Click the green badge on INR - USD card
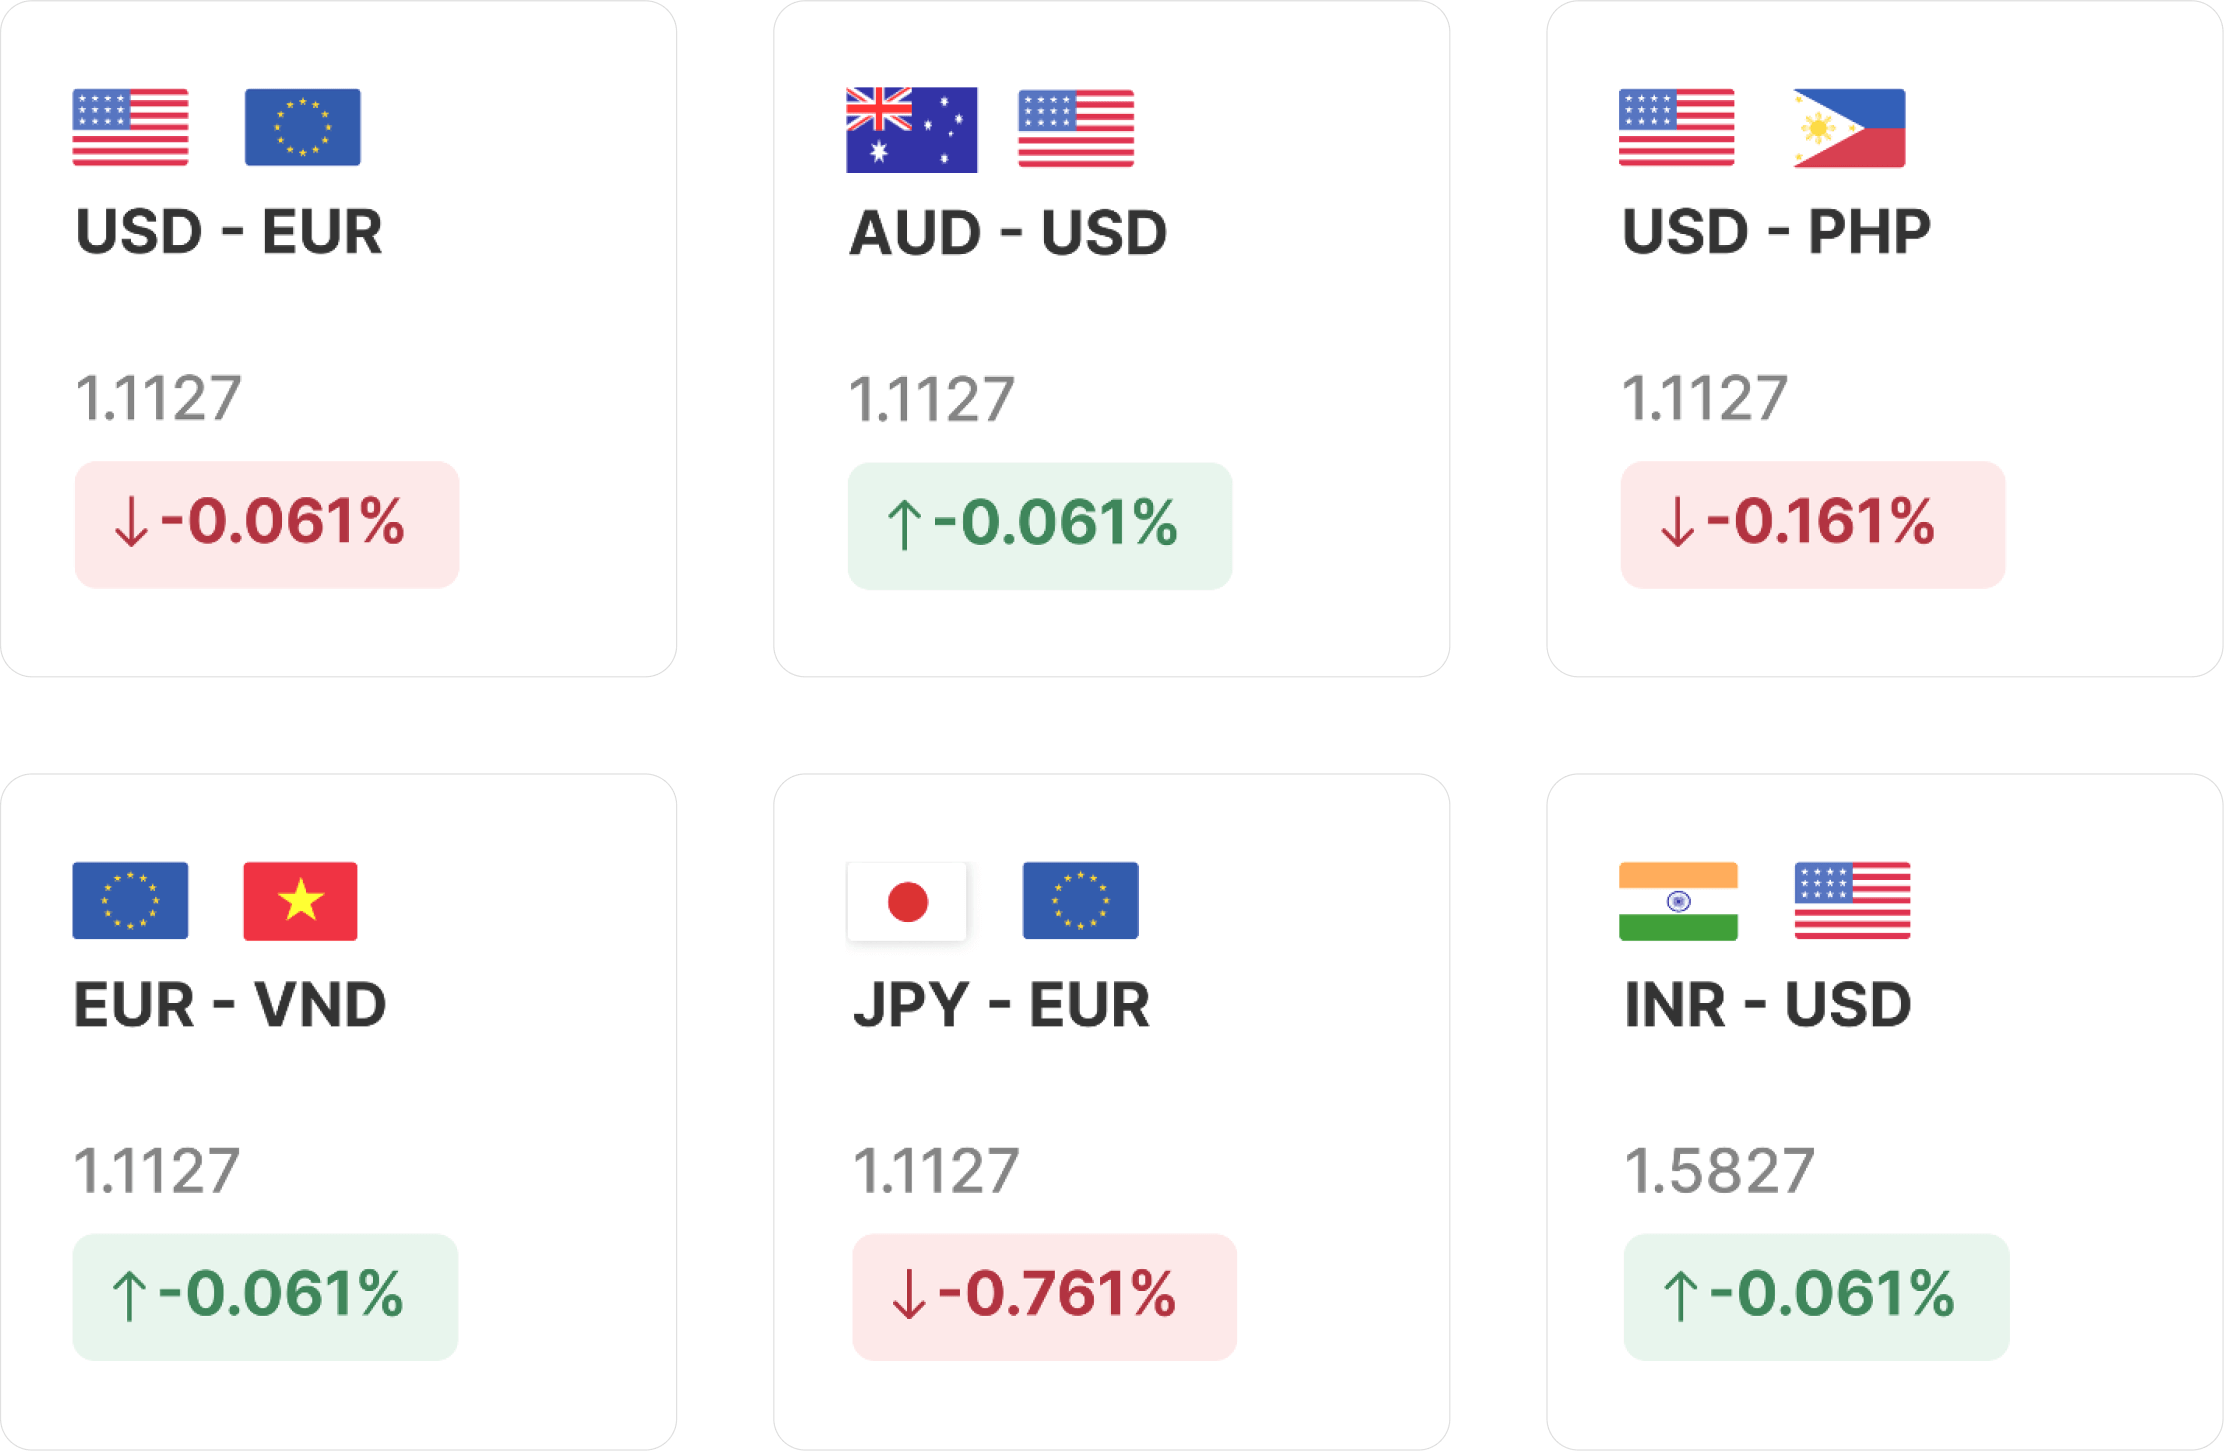Image resolution: width=2240 pixels, height=1451 pixels. pos(1816,1297)
